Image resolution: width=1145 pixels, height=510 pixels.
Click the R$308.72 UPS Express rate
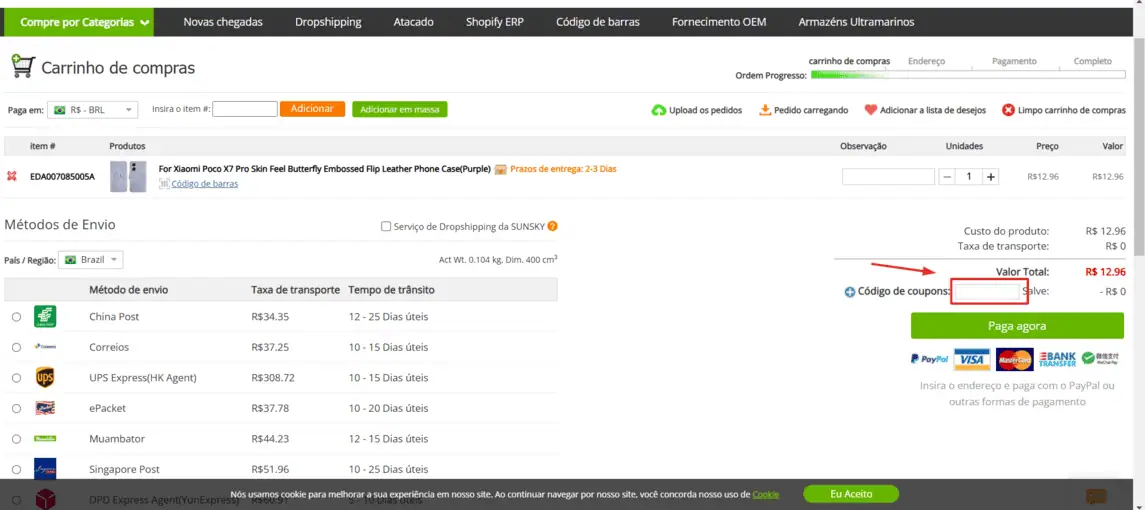273,378
